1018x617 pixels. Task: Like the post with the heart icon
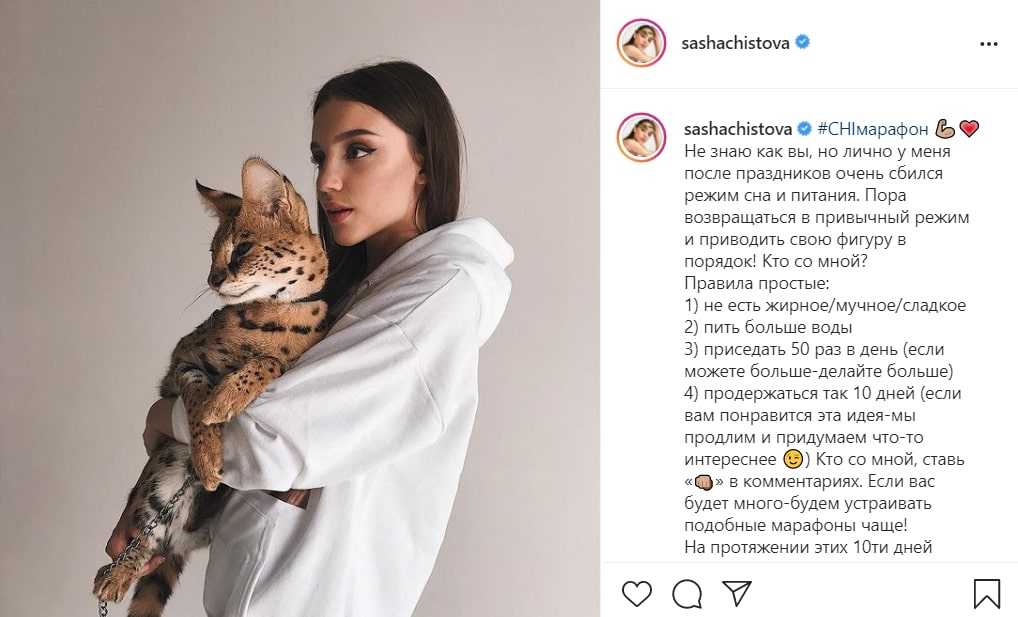(x=636, y=593)
